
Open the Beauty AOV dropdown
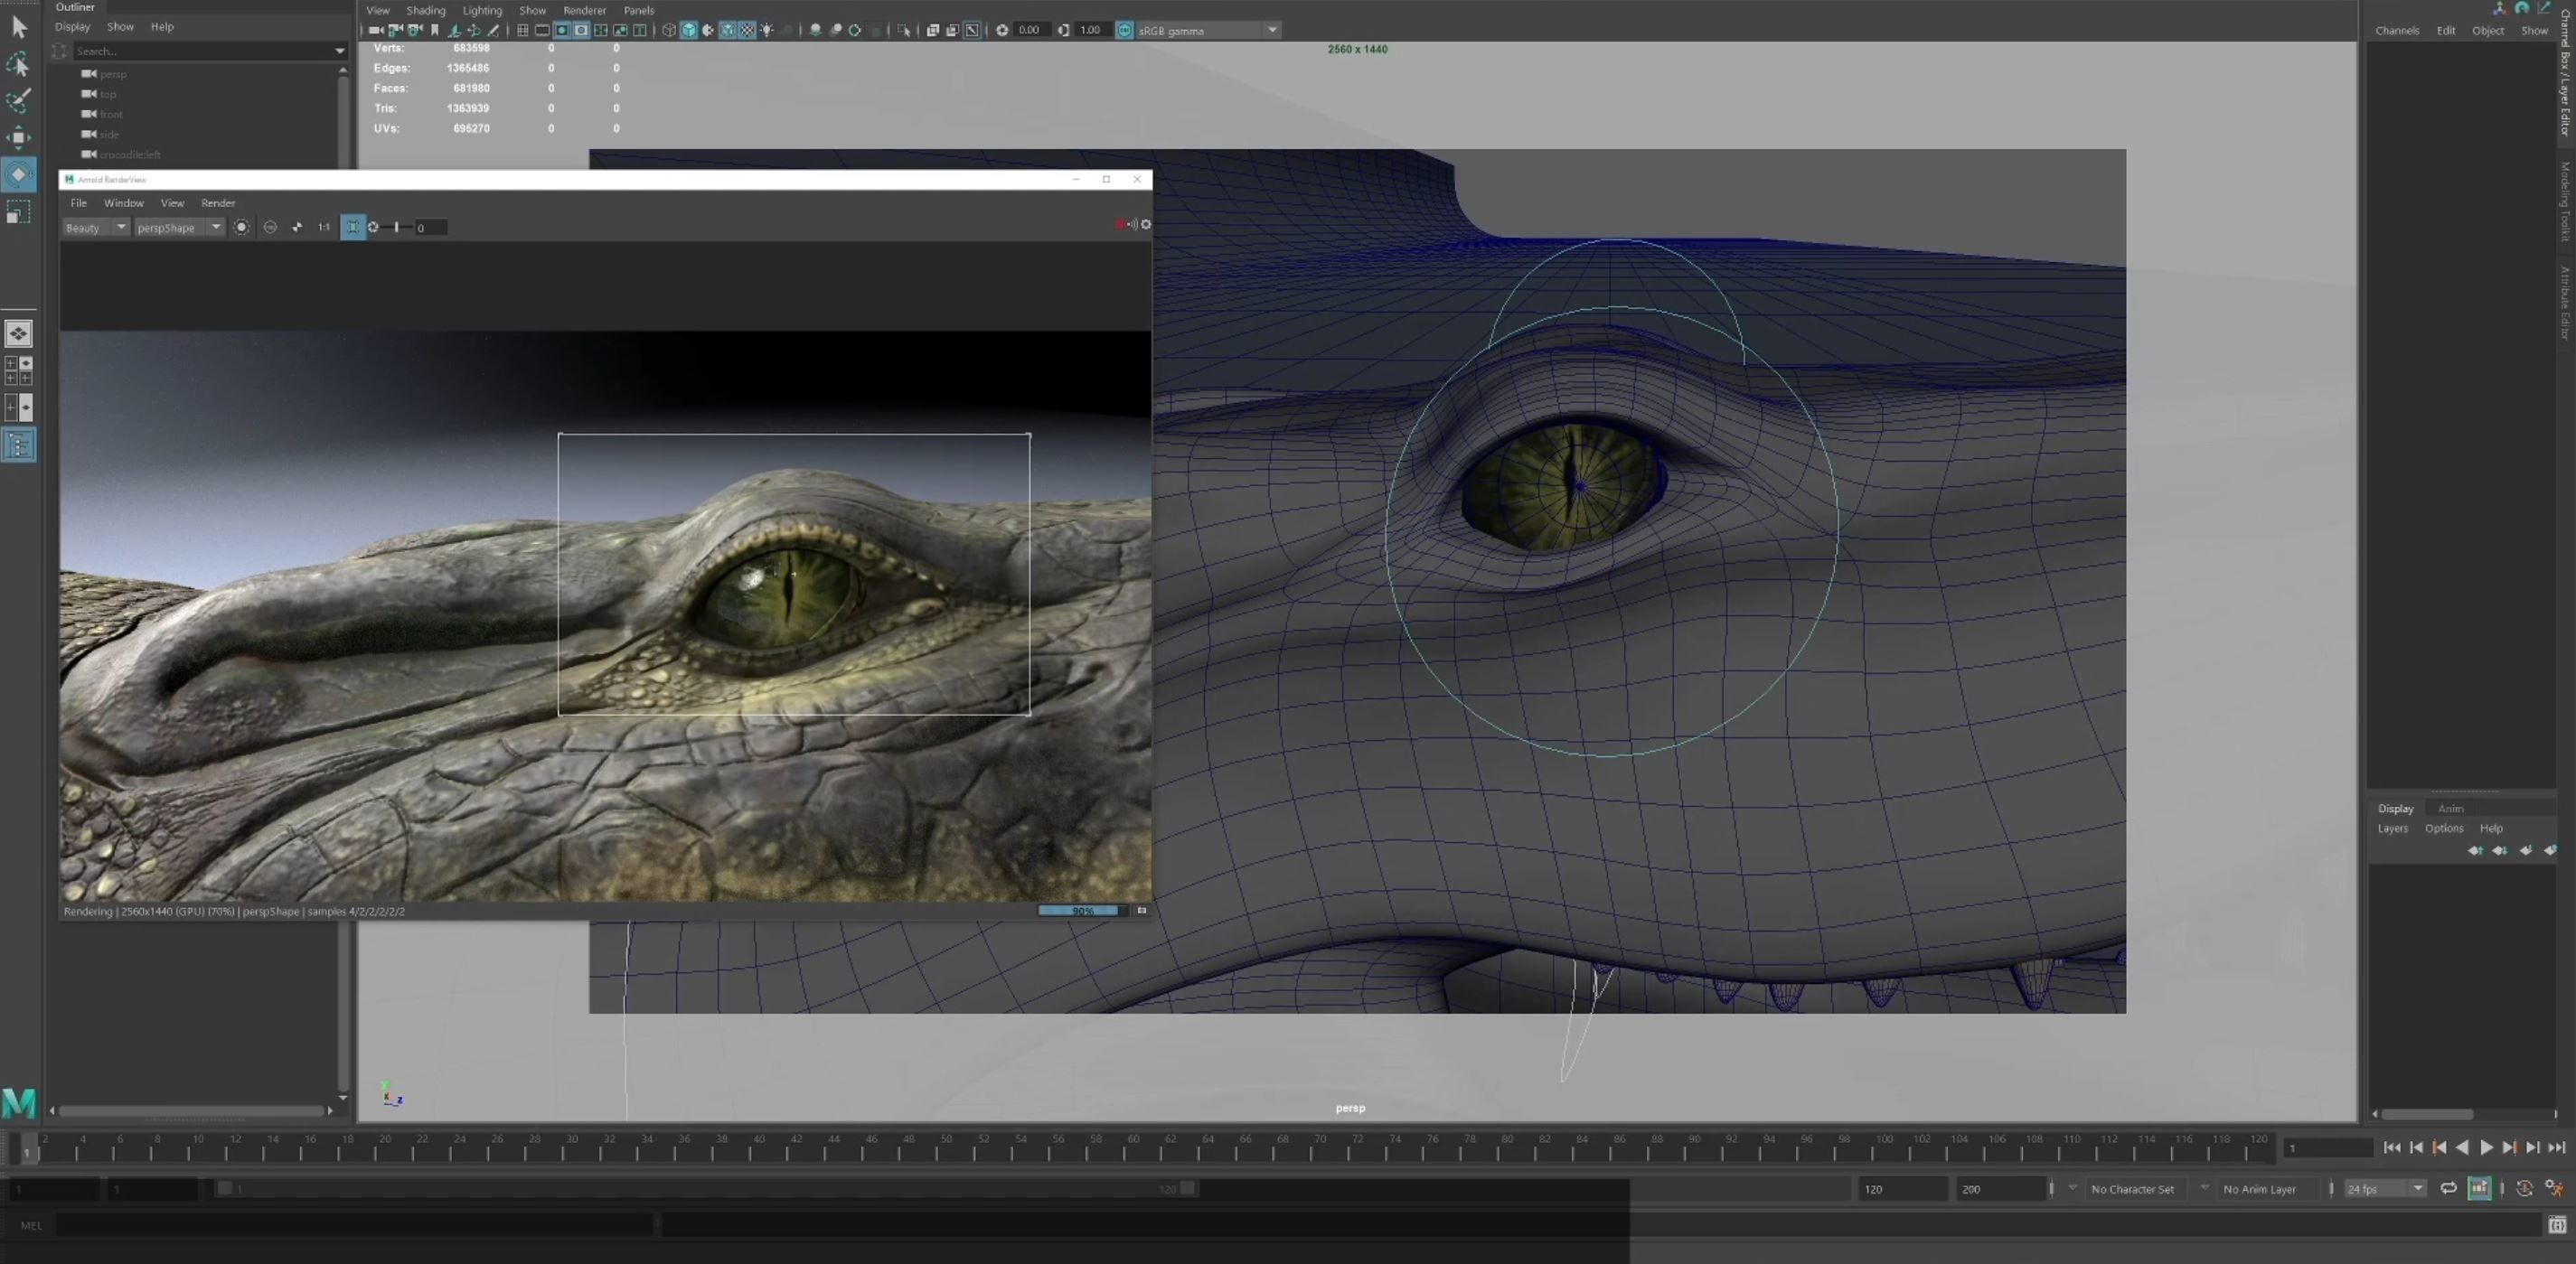[95, 228]
